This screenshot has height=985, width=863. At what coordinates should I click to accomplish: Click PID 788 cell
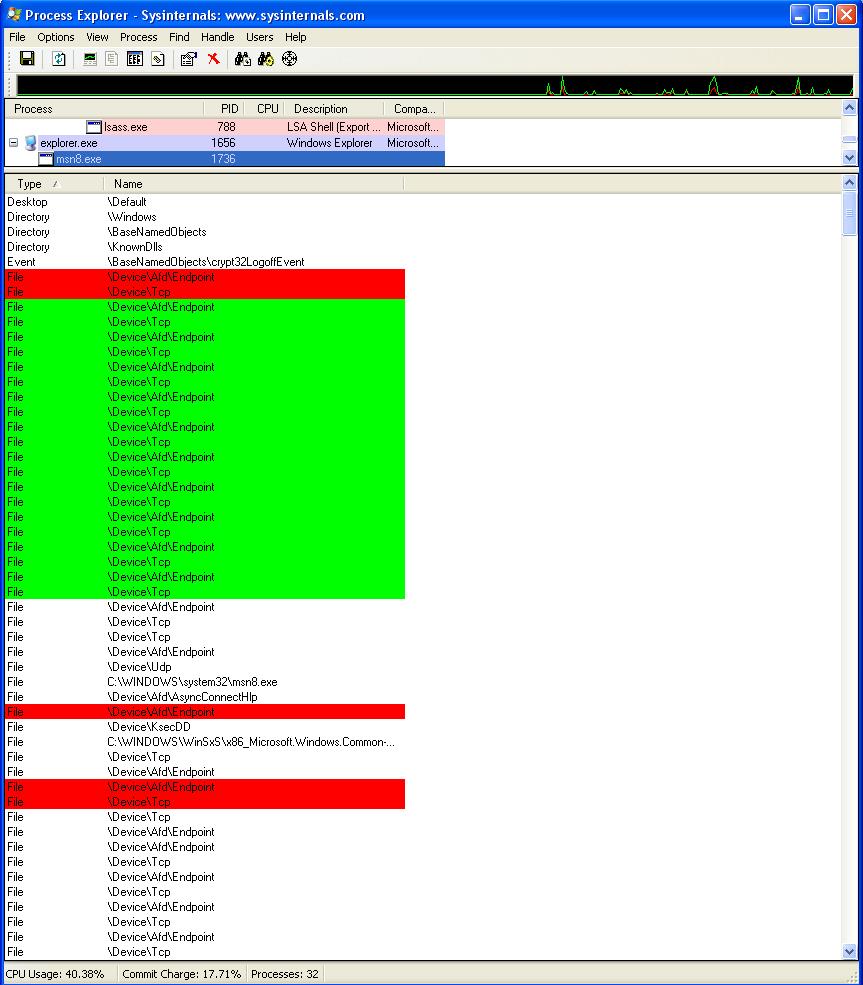click(x=226, y=127)
